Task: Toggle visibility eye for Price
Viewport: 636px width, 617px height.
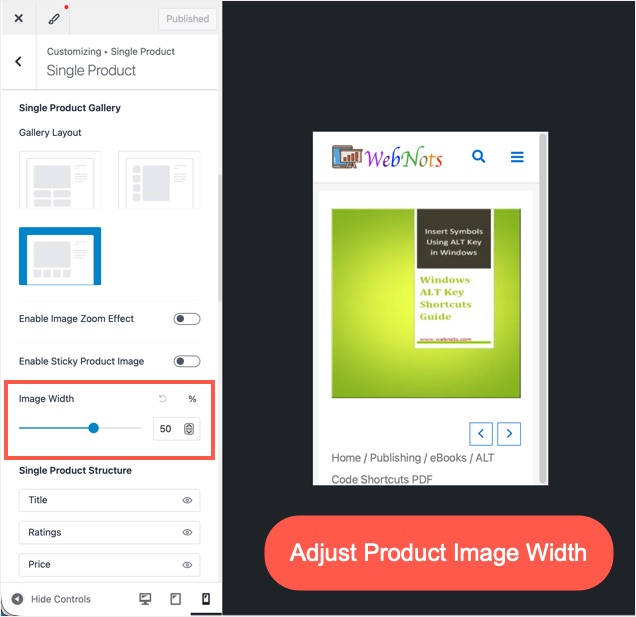Action: point(187,565)
